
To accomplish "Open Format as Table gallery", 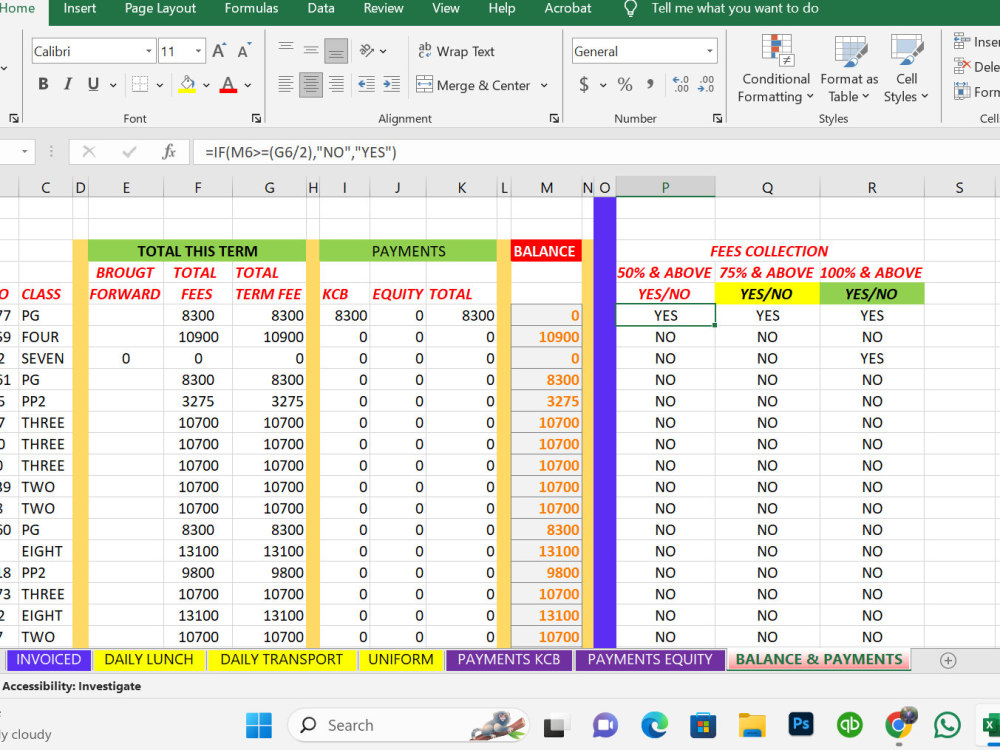I will [x=849, y=68].
